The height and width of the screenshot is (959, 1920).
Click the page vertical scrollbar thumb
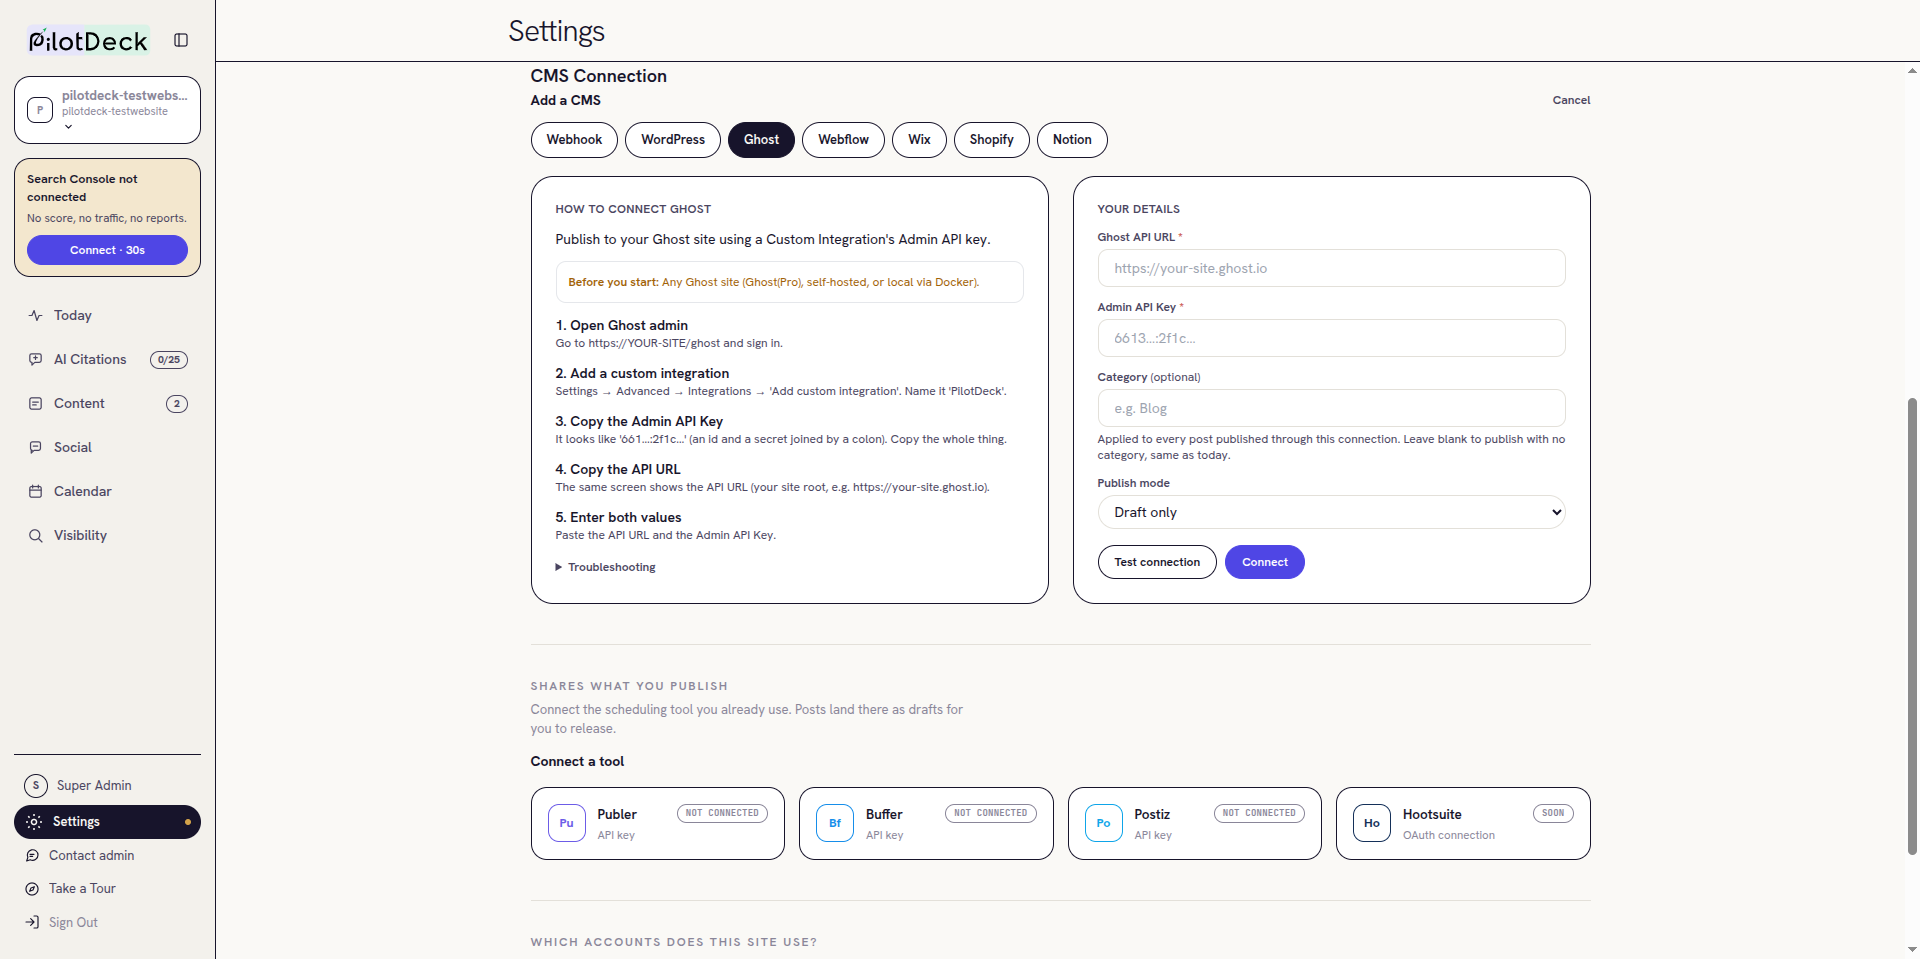pos(1912,625)
